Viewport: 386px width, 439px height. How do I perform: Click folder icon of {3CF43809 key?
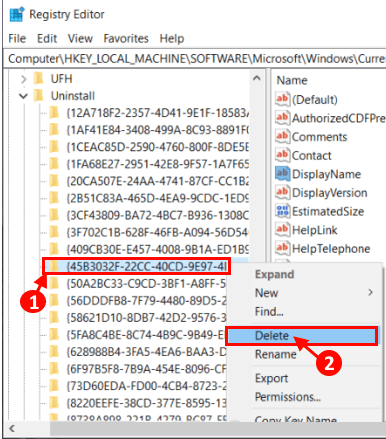pos(54,215)
